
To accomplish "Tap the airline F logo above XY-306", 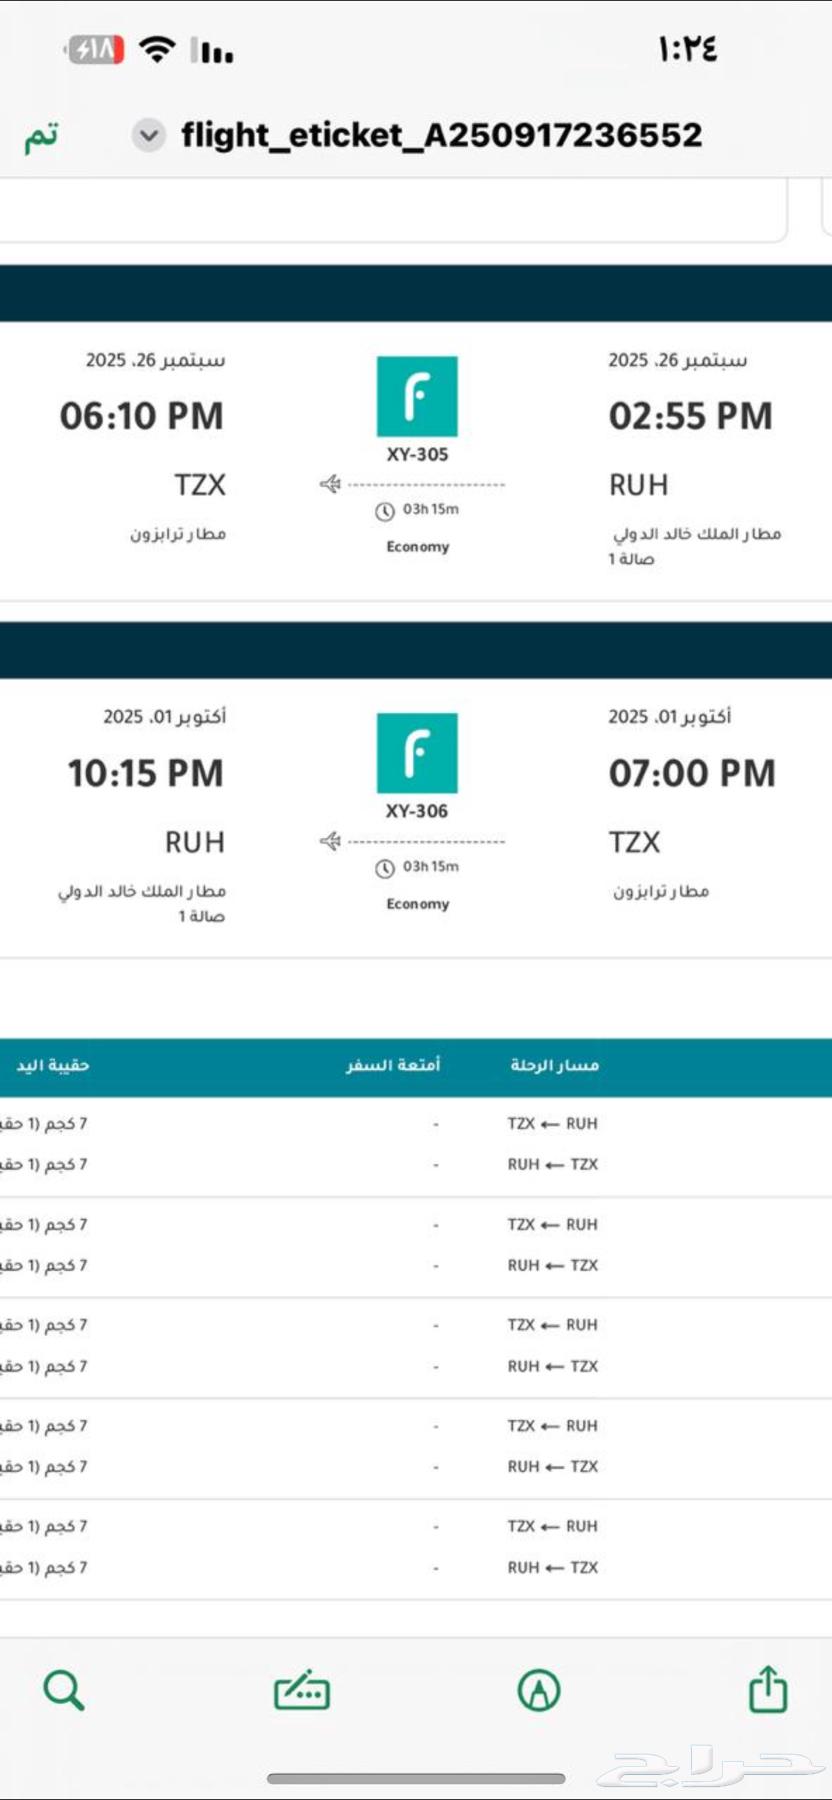I will (x=417, y=753).
